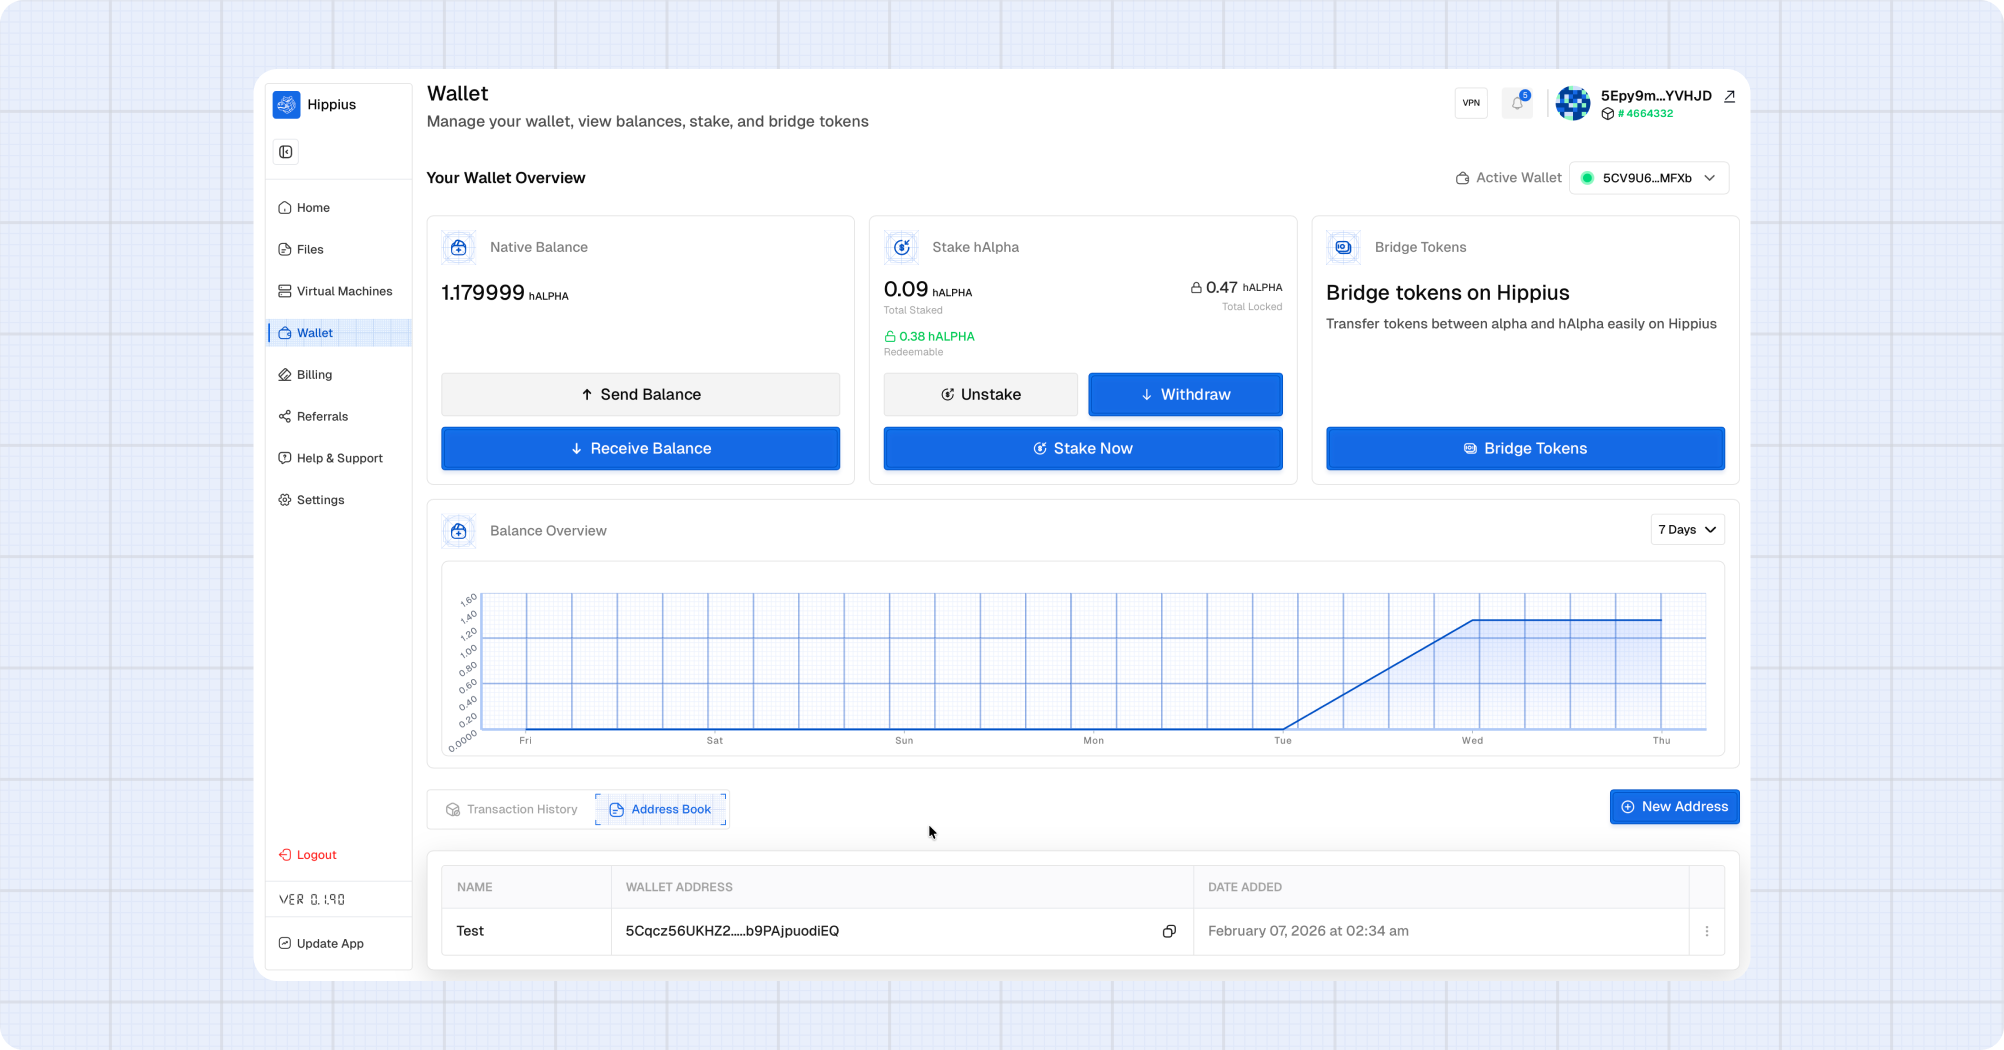Screen dimensions: 2004x1050
Task: Click the Send Balance button
Action: [640, 394]
